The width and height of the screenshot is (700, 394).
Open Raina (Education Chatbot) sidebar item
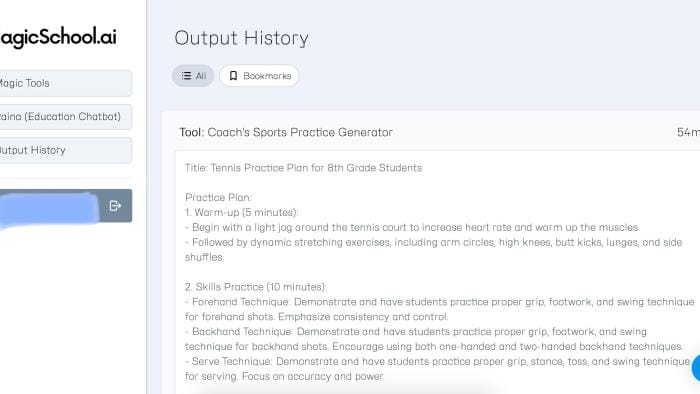coord(66,116)
